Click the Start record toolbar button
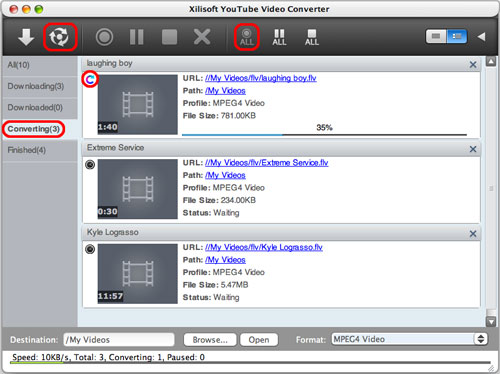The width and height of the screenshot is (500, 374). point(104,37)
